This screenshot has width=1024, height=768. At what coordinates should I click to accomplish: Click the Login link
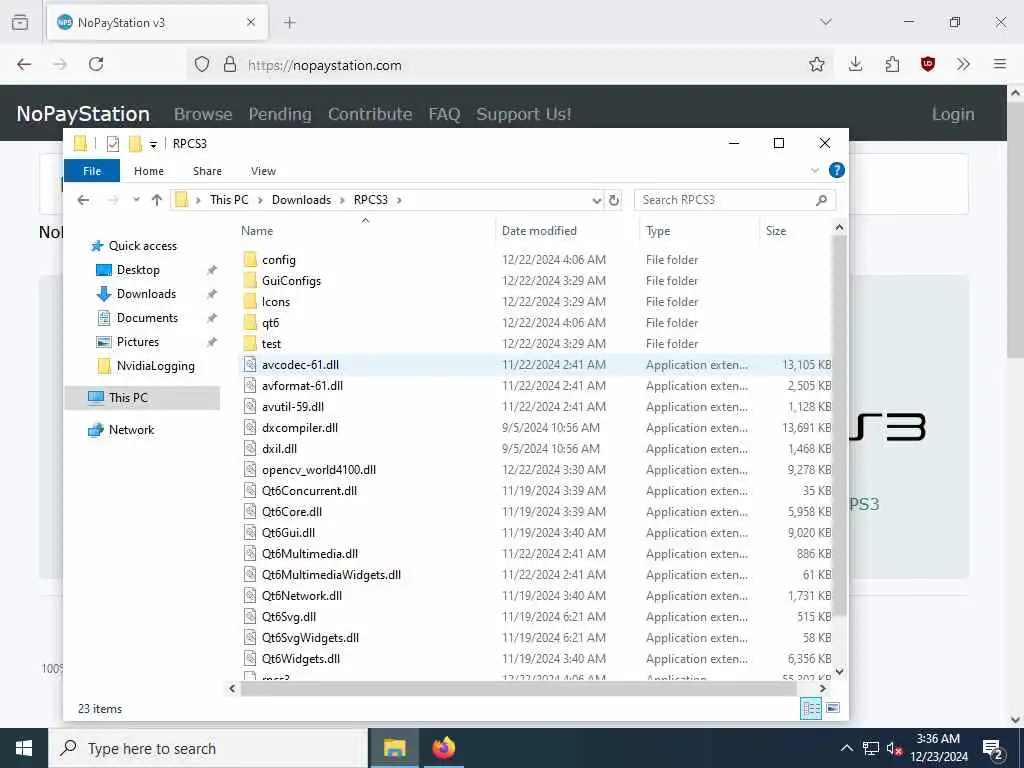pos(953,114)
